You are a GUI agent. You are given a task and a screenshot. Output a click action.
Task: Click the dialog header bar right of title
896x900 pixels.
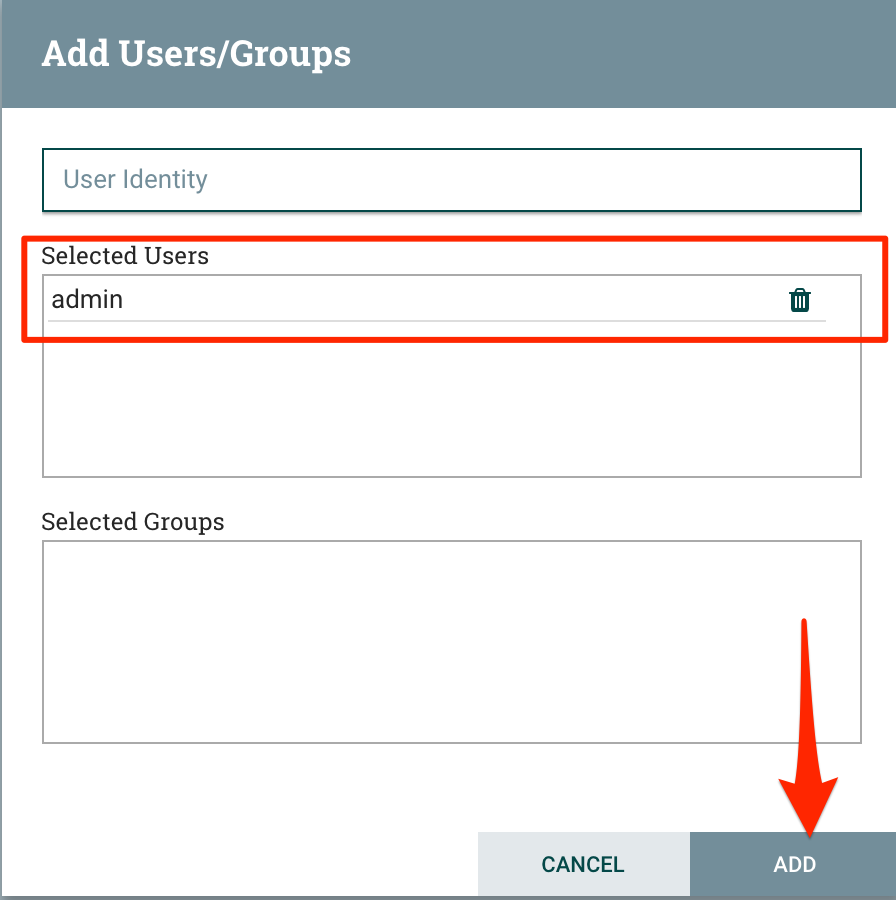coord(620,53)
